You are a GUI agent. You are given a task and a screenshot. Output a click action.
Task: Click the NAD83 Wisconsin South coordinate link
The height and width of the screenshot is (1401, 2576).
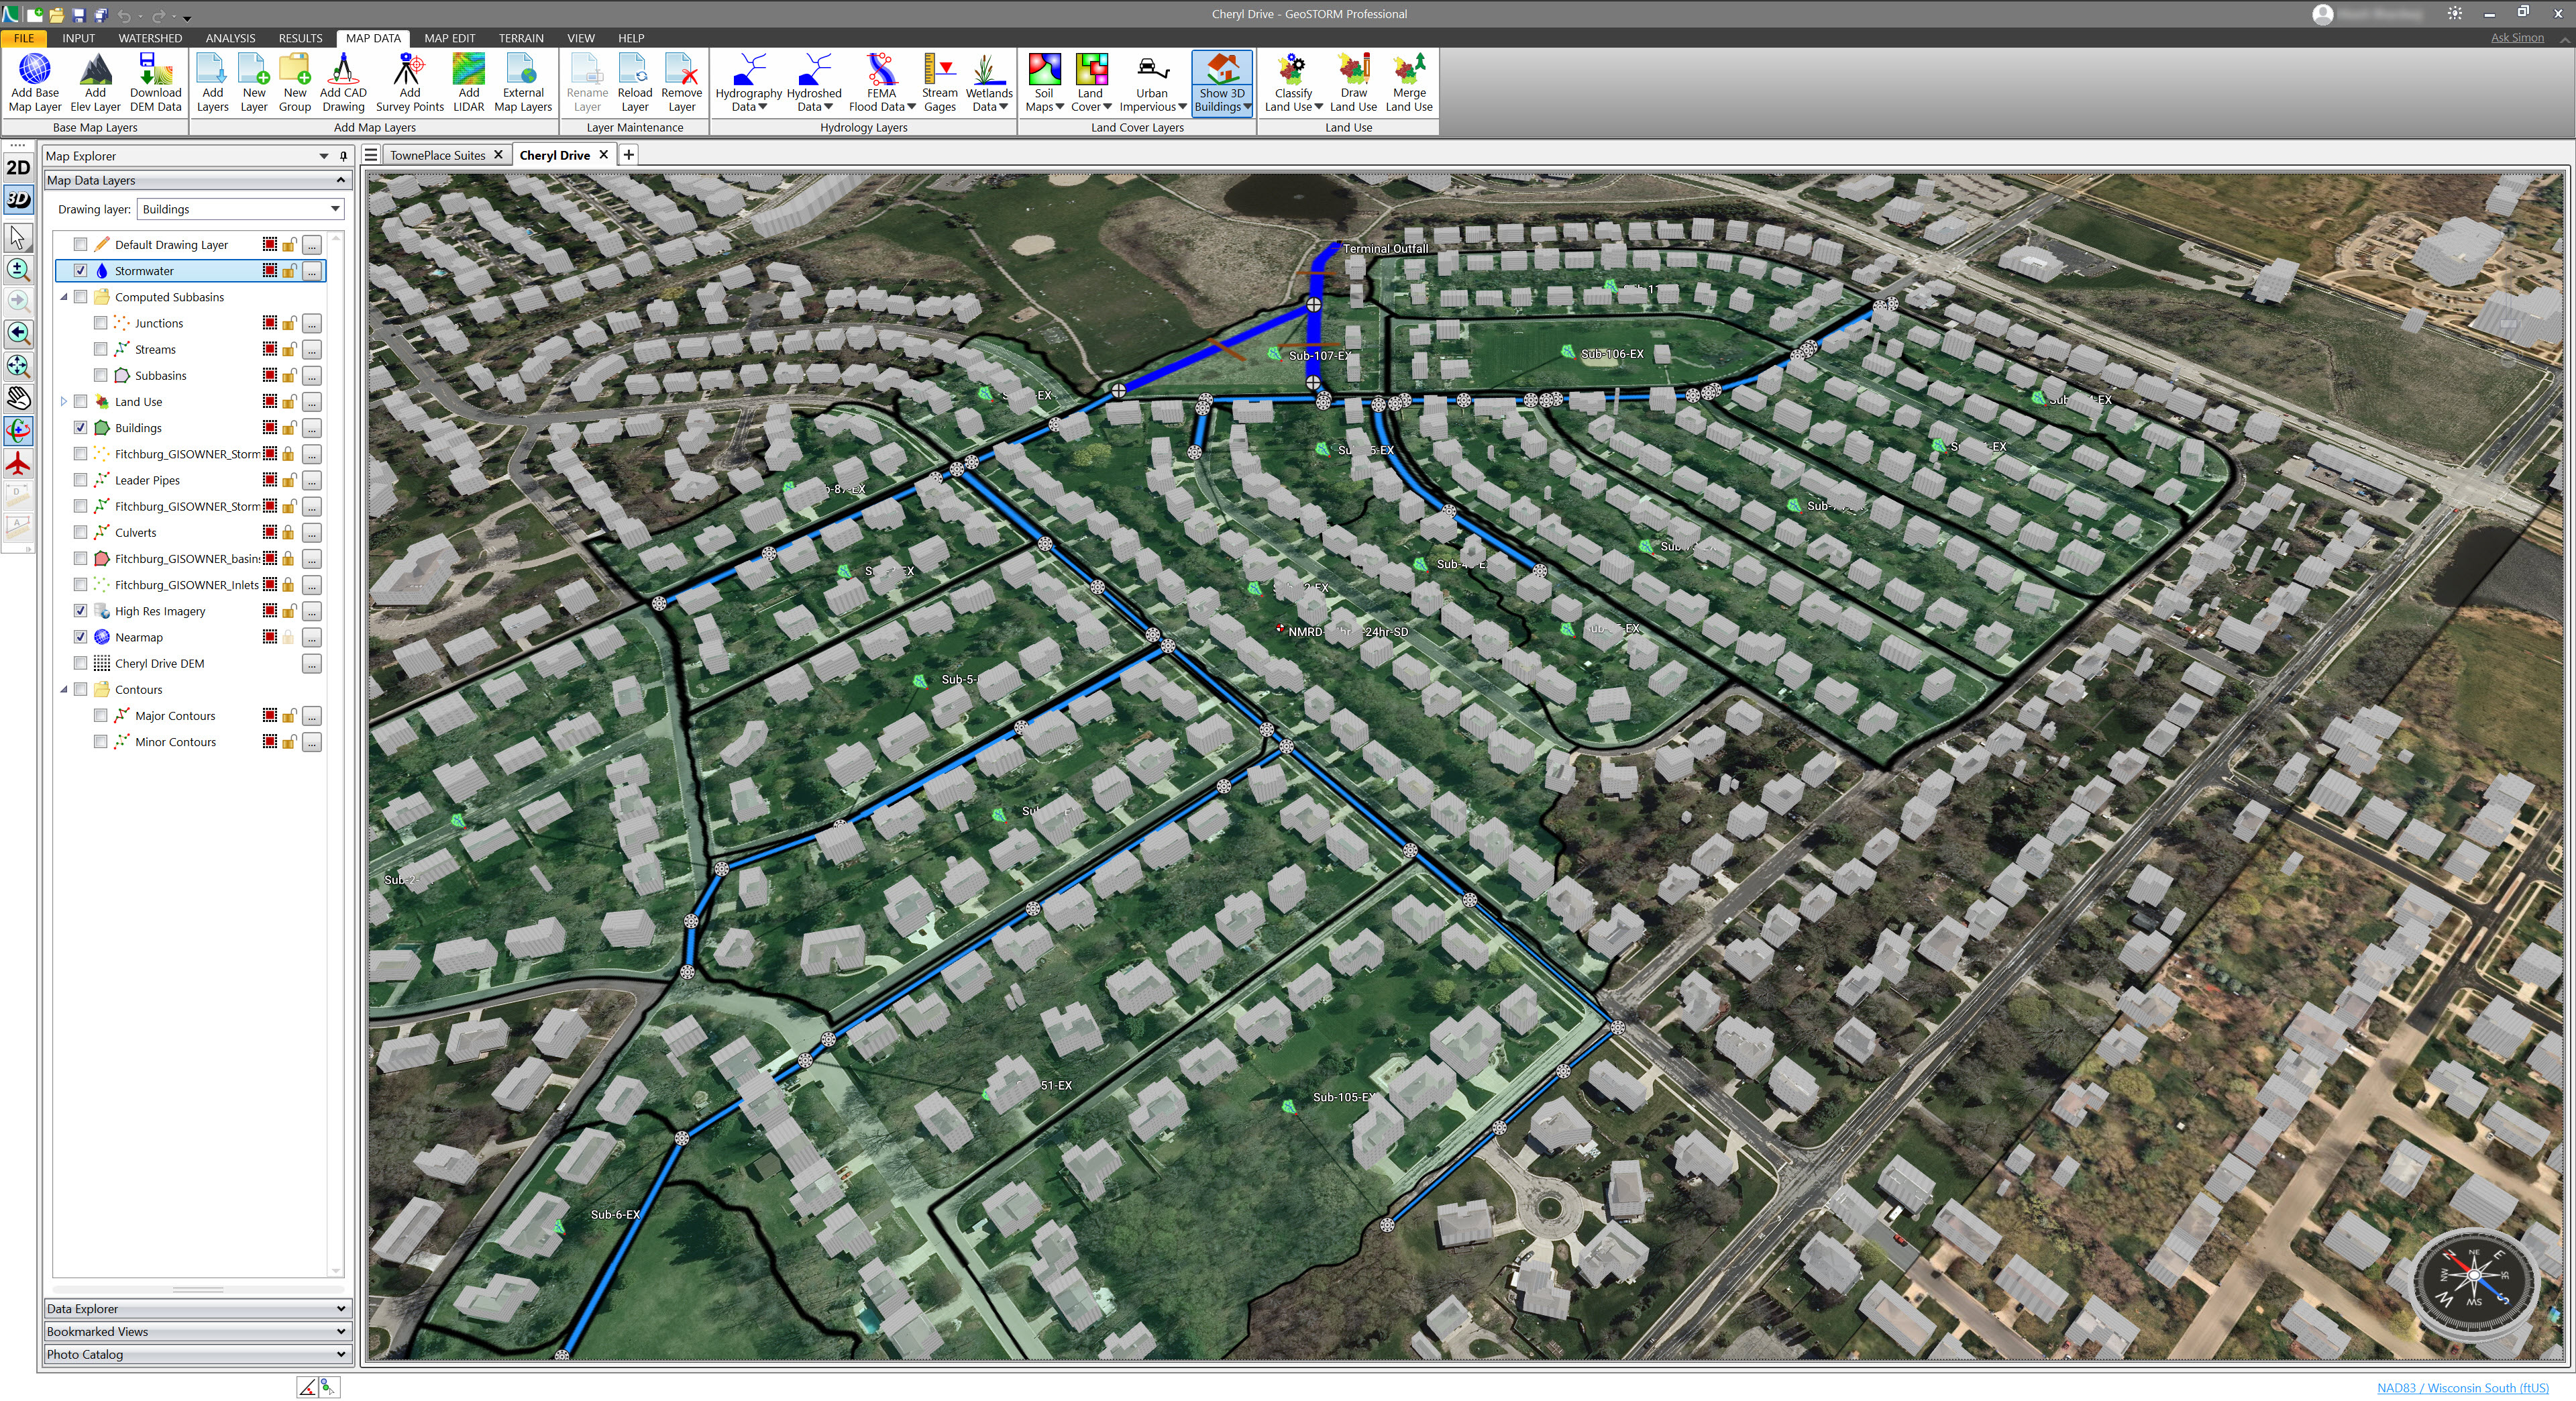tap(2462, 1388)
